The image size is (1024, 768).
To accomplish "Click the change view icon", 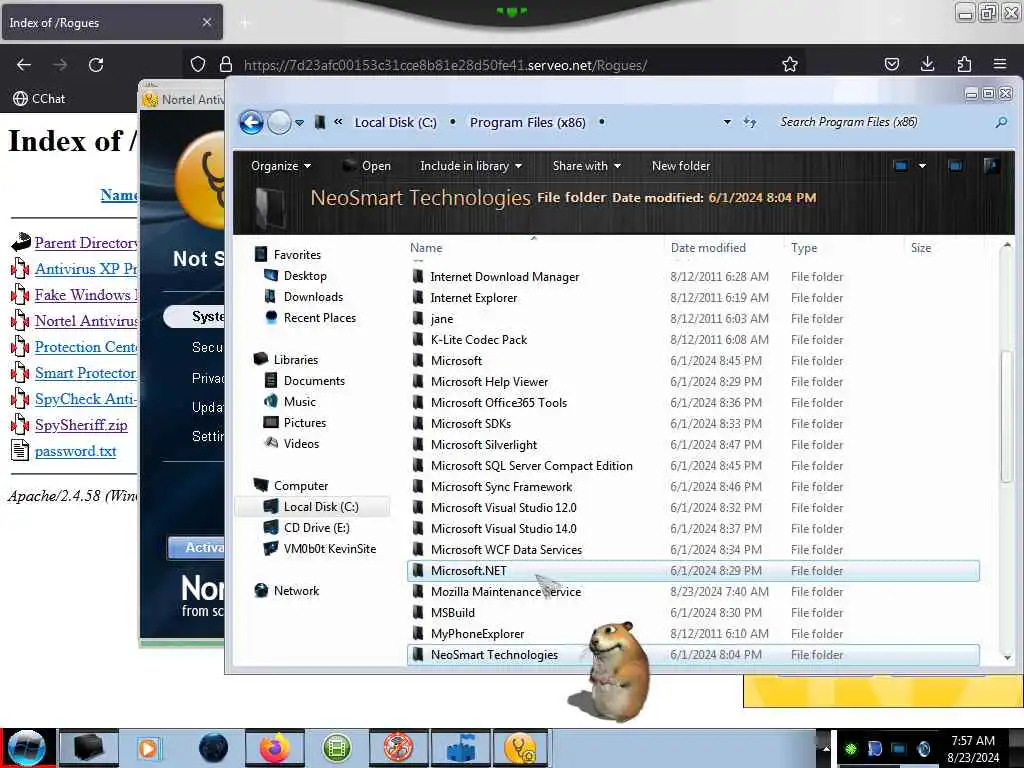I will click(901, 166).
